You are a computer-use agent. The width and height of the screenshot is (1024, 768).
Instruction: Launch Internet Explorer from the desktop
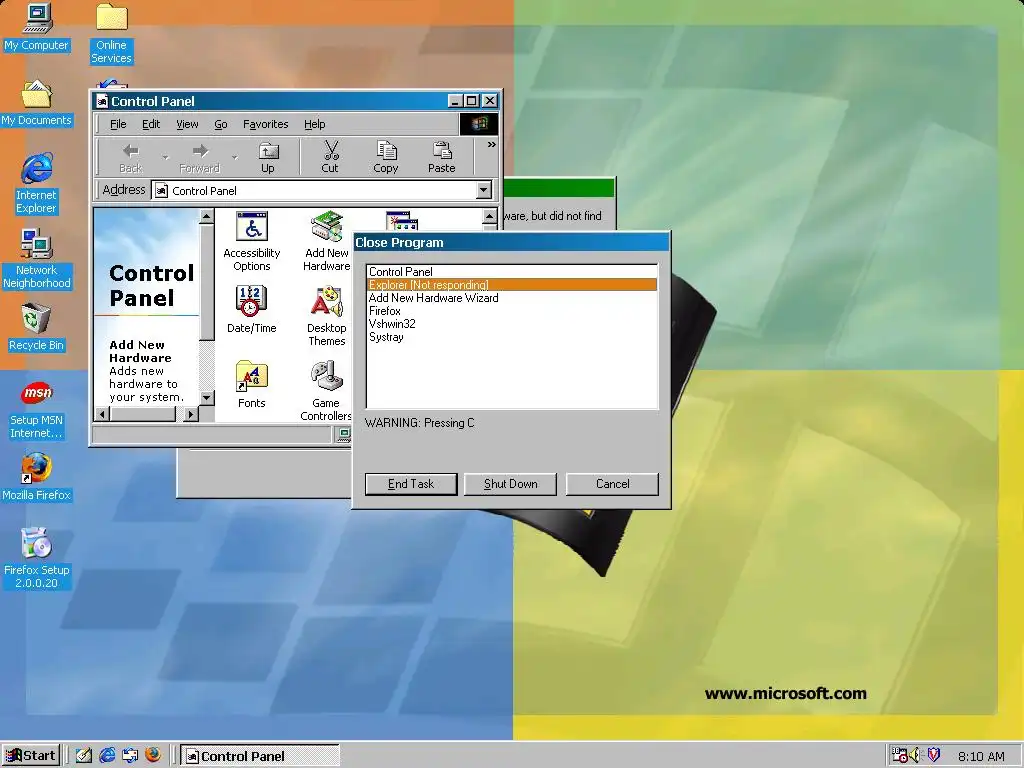click(37, 183)
